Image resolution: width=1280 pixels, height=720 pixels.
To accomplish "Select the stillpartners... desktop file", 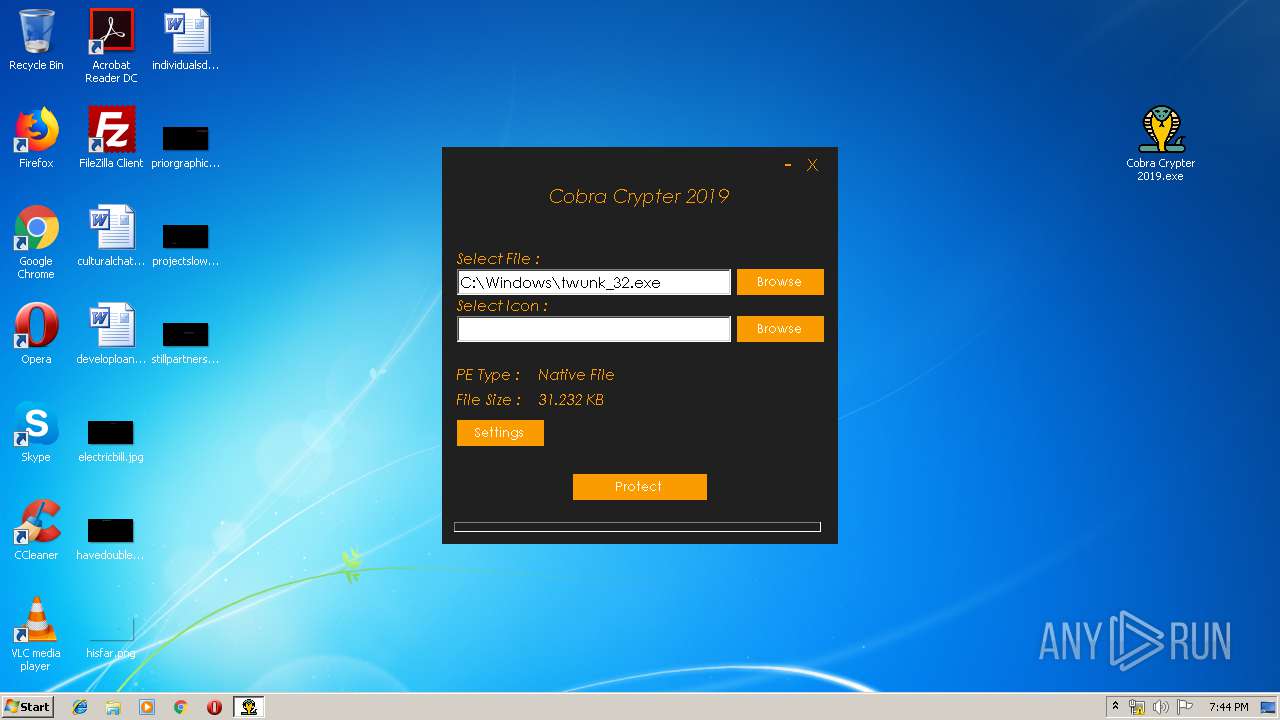I will tap(186, 342).
